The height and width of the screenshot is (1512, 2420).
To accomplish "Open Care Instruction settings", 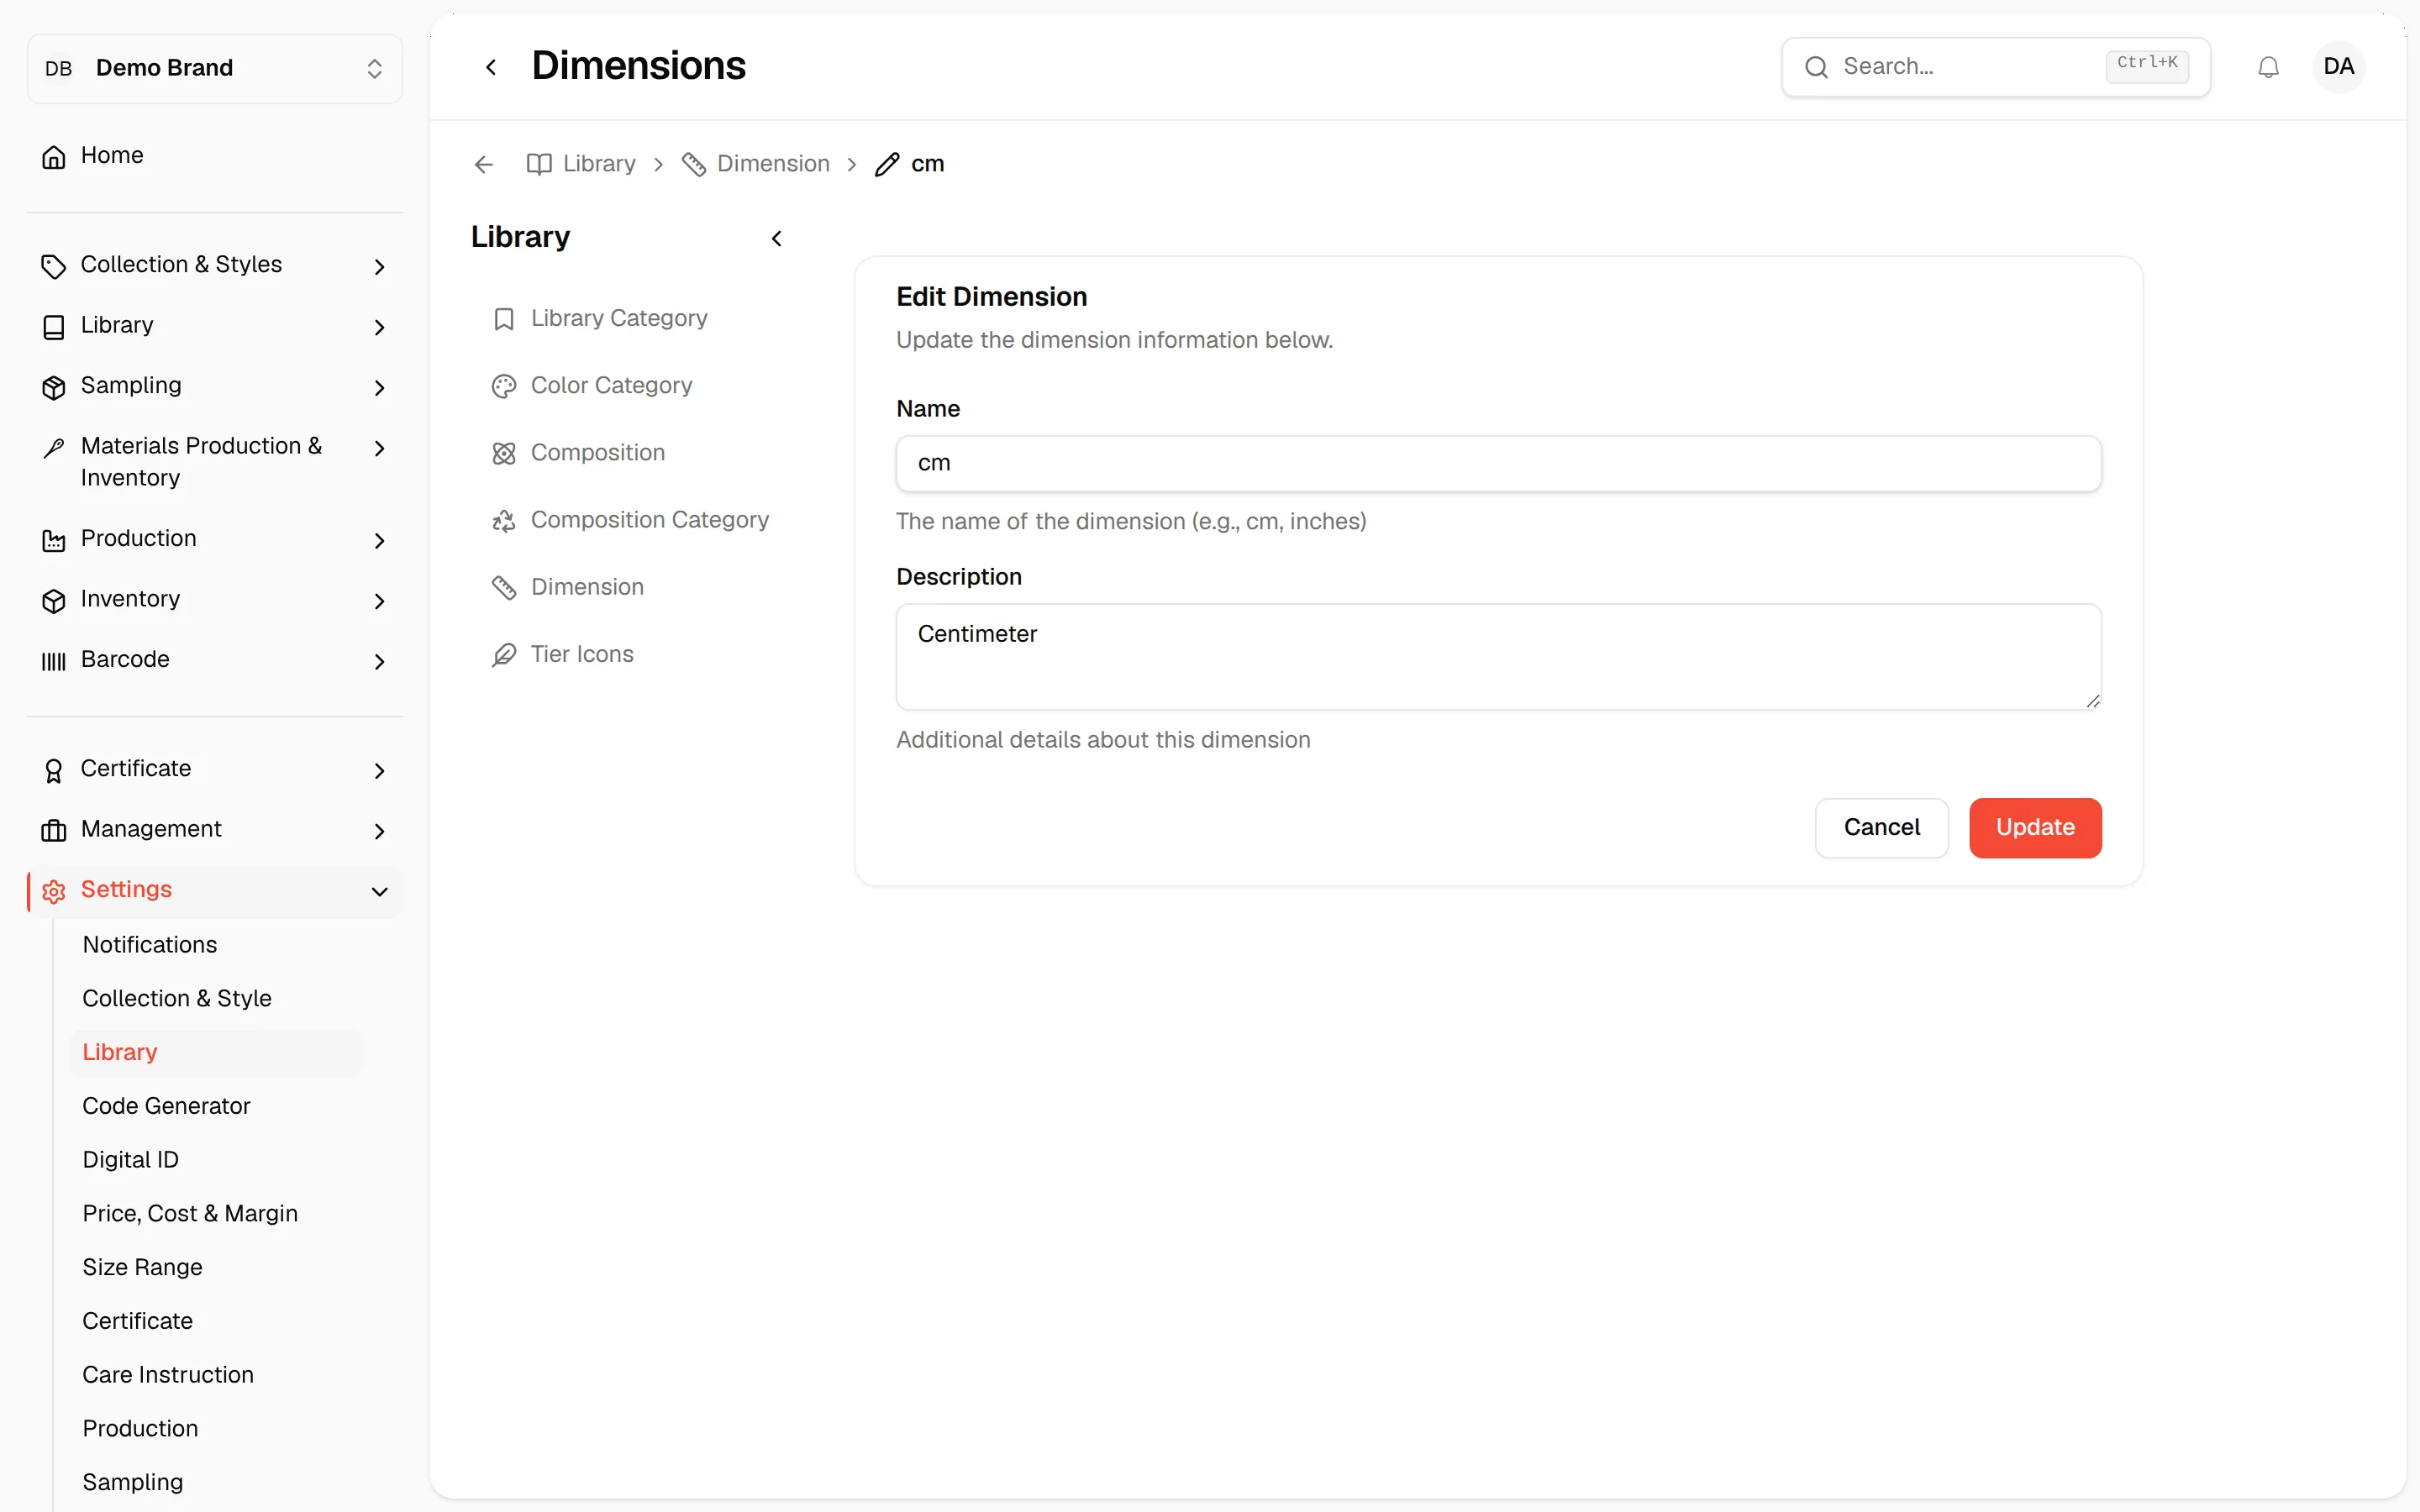I will coord(168,1374).
